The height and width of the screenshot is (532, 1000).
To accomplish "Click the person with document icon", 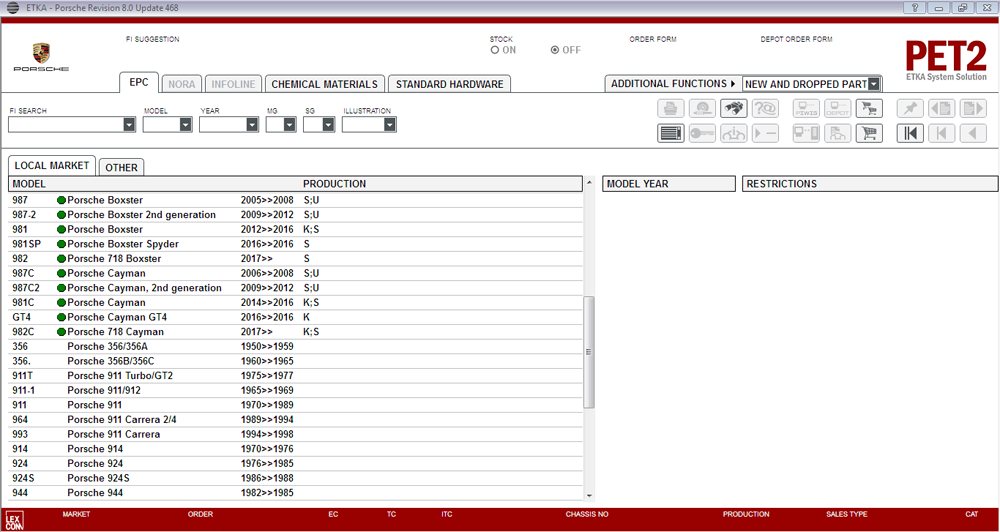I will (837, 133).
